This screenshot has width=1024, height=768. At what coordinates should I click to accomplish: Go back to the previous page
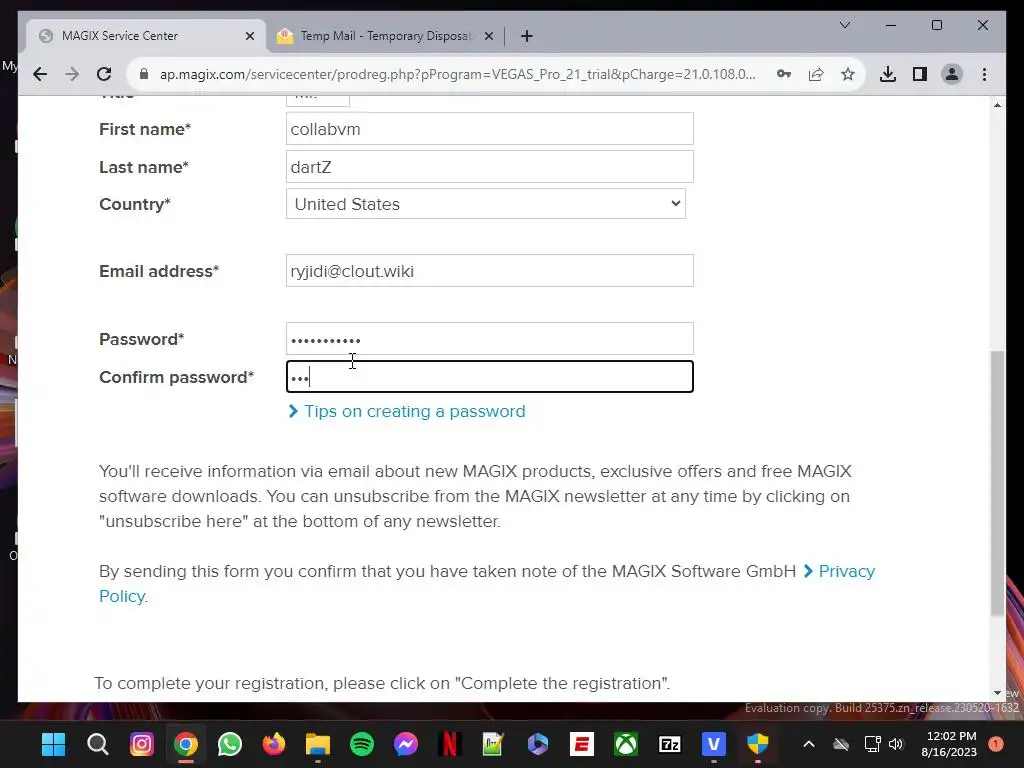point(40,74)
